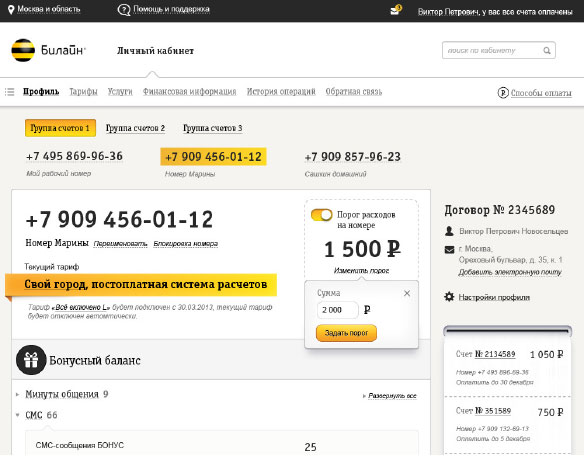Click the ruble icon next to Способы оплаты

point(503,92)
